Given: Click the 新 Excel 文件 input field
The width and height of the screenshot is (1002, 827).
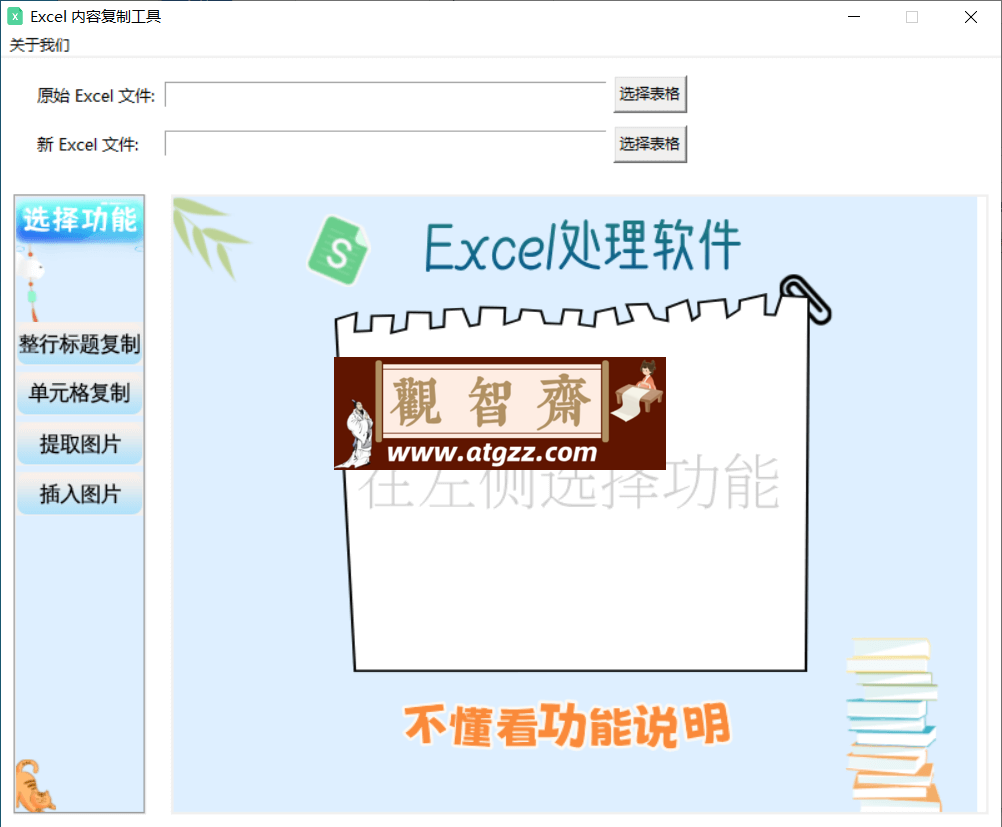Looking at the screenshot, I should [x=385, y=144].
